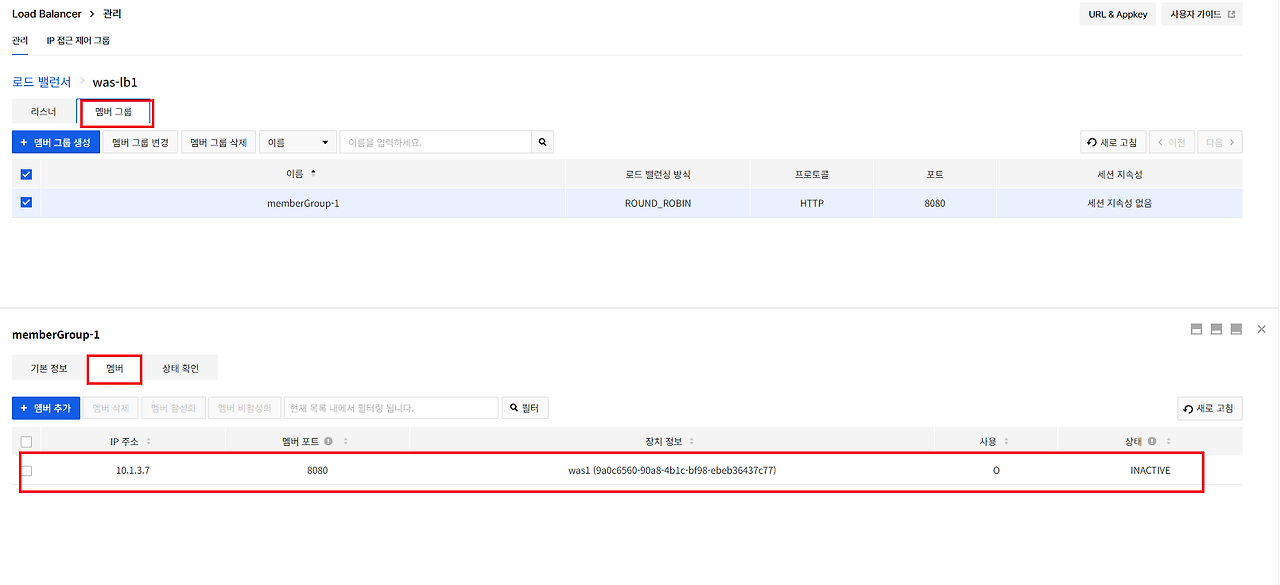Click the 이전 pagination button
This screenshot has width=1280, height=585.
click(1171, 143)
